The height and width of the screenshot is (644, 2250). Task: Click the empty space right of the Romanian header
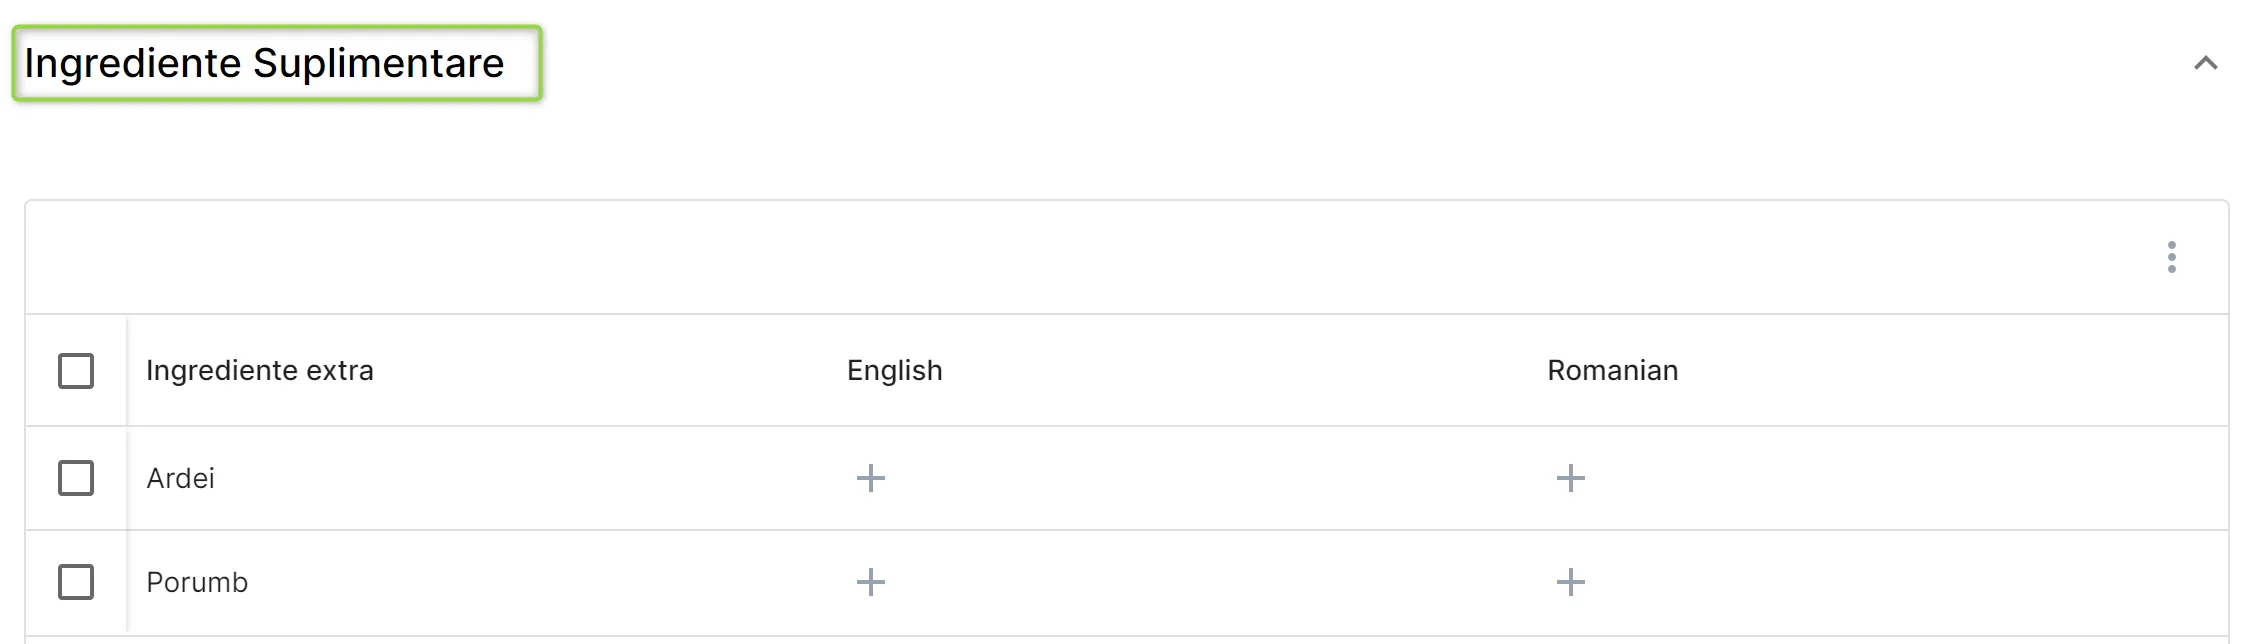(1950, 370)
